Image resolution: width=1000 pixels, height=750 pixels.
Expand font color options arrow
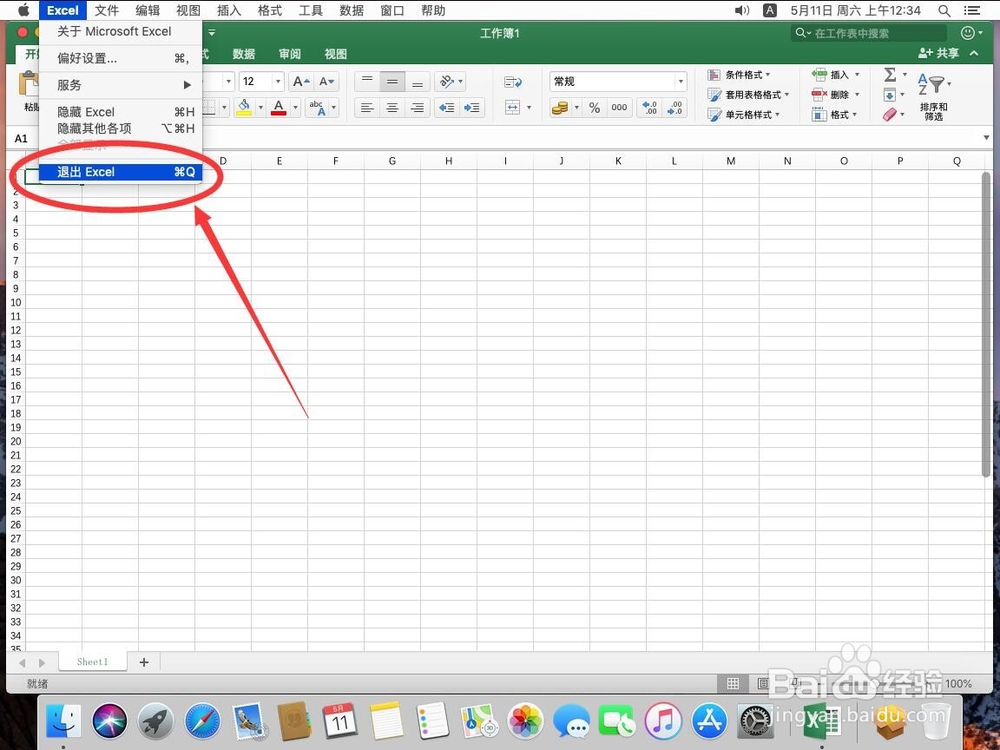pyautogui.click(x=295, y=107)
